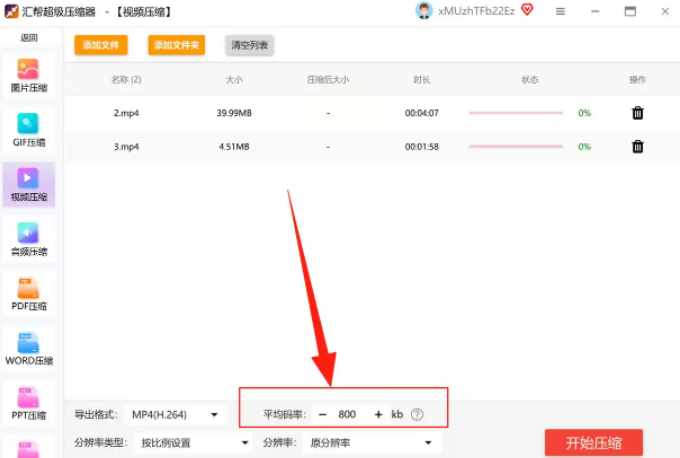
Task: Delete the 2.mp4 row with trash icon
Action: click(x=638, y=113)
